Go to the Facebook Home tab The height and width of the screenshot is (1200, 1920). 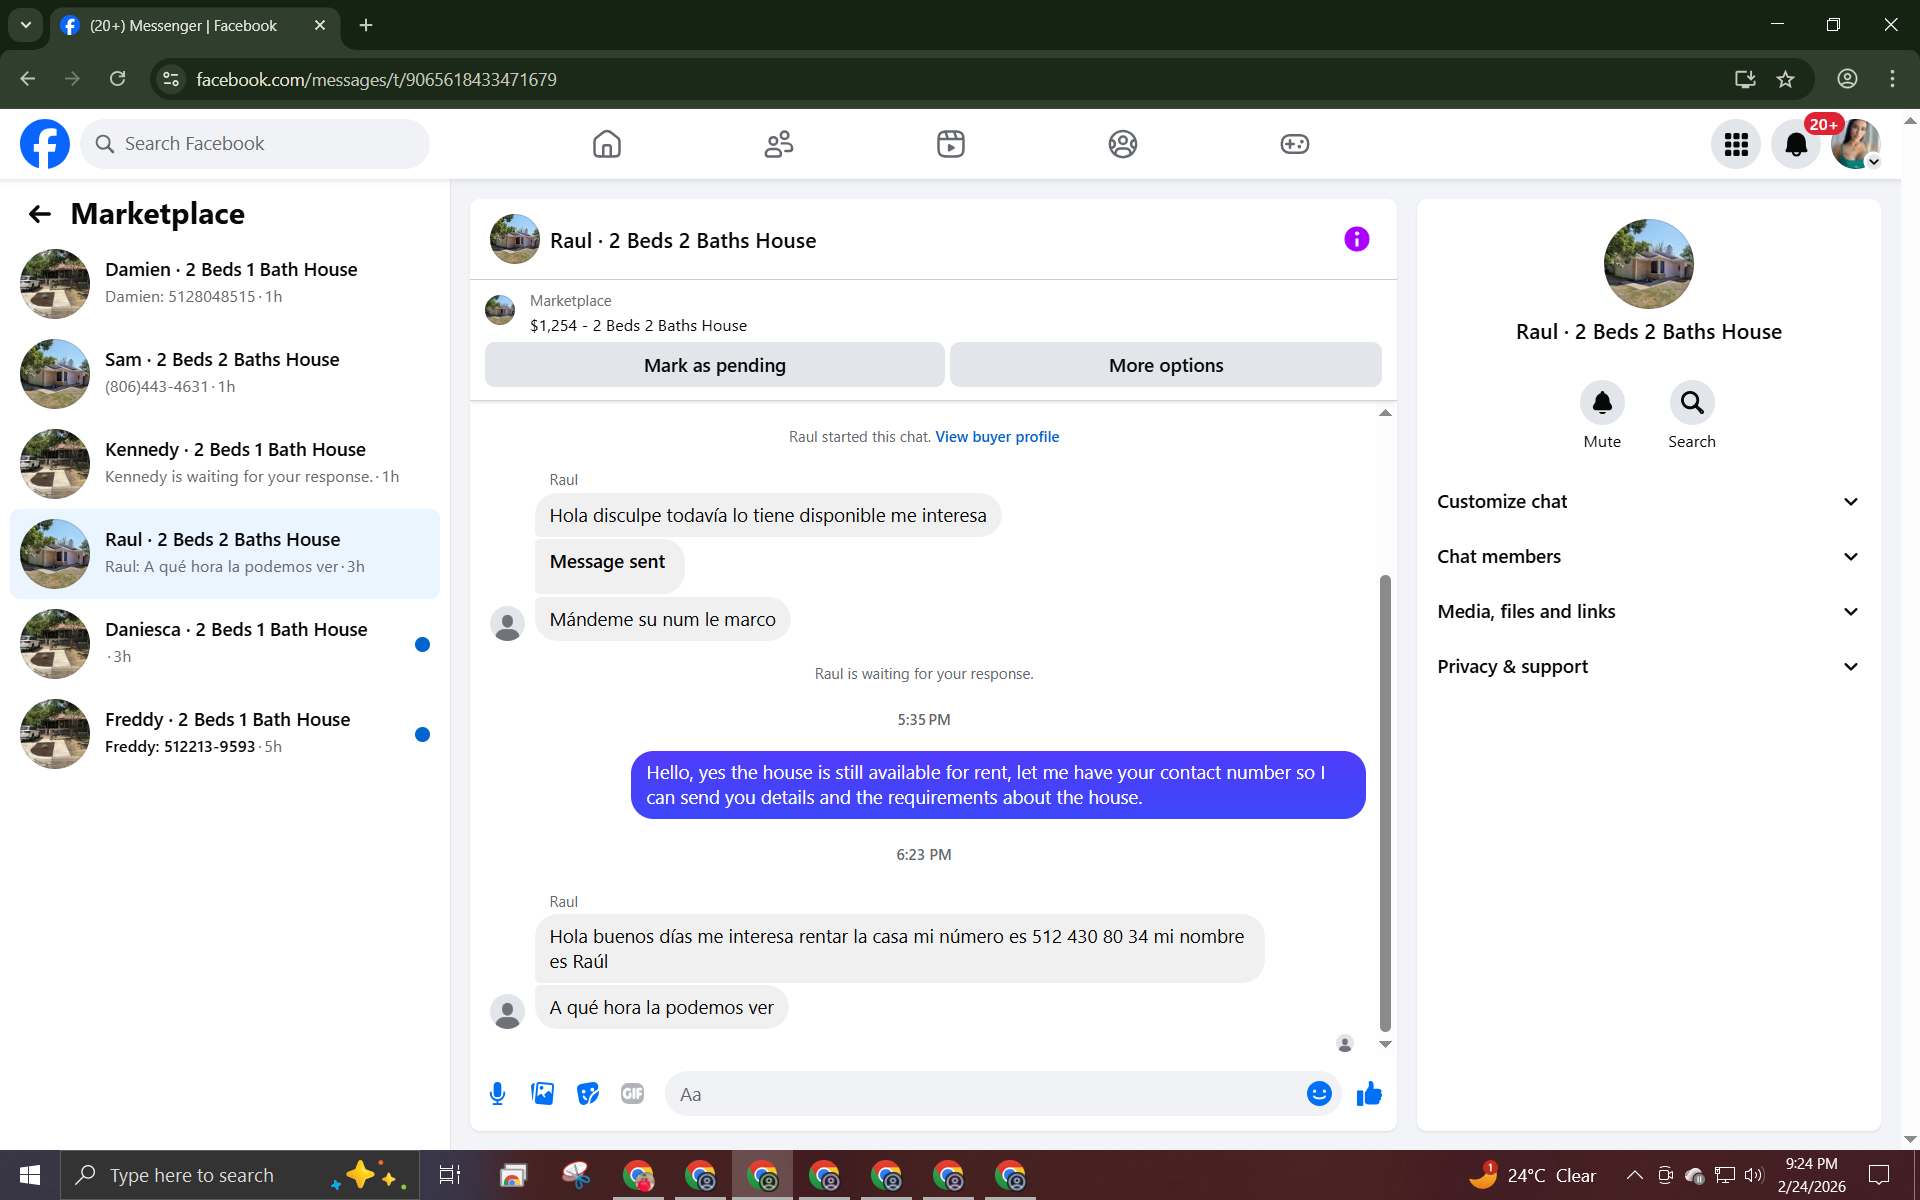click(607, 144)
